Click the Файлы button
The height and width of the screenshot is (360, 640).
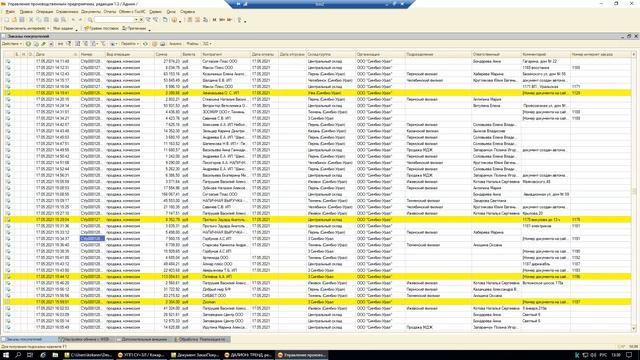tap(192, 44)
